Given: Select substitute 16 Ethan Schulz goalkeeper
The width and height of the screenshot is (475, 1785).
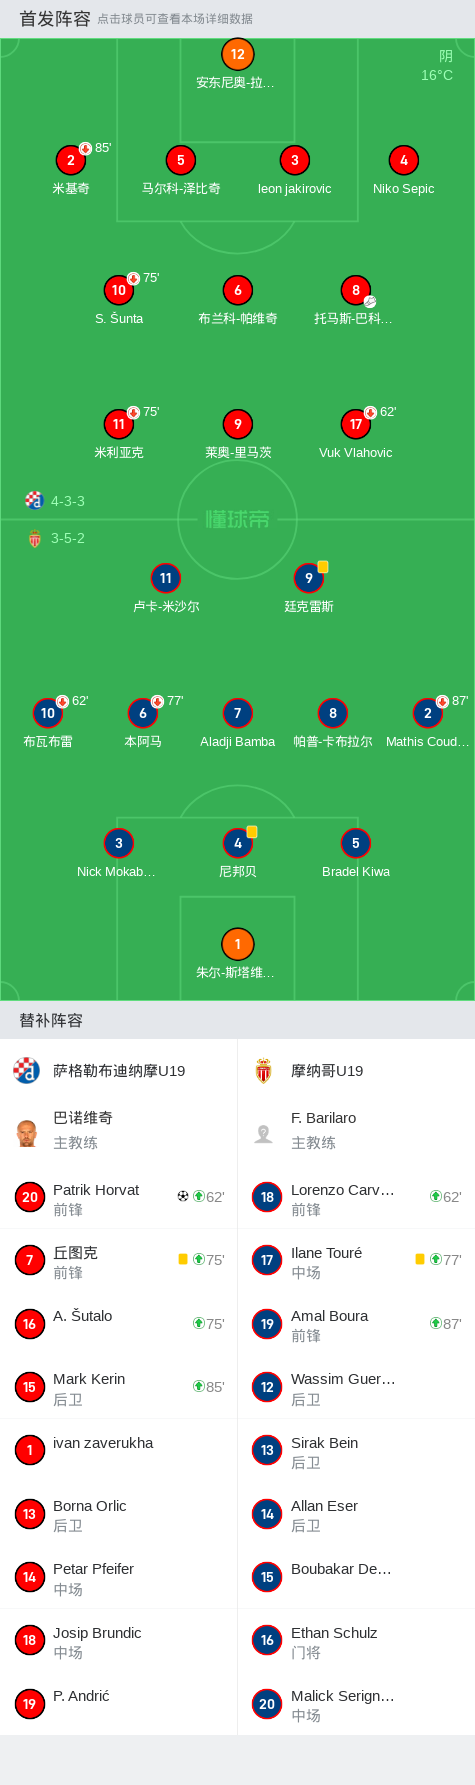Looking at the screenshot, I should pos(356,1640).
